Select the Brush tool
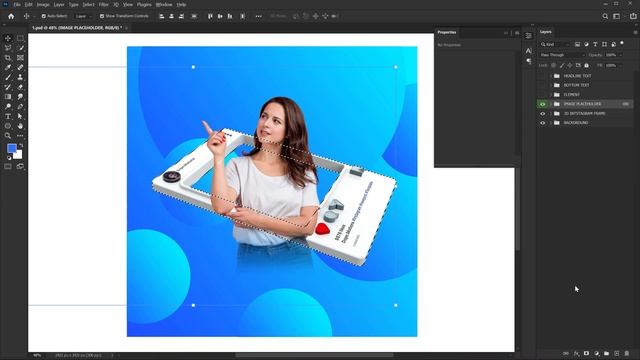The height and width of the screenshot is (360, 640). point(8,77)
